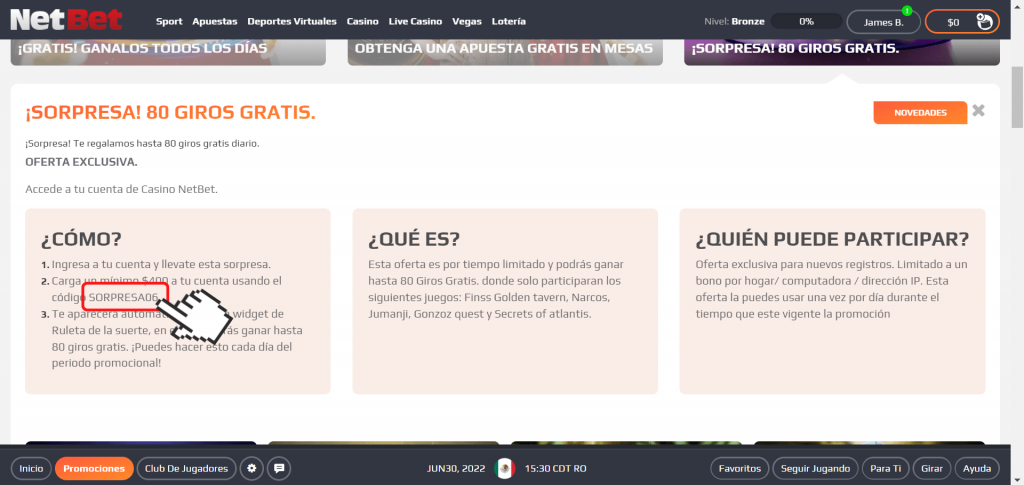The height and width of the screenshot is (485, 1024).
Task: Click the NetBet logo
Action: [66, 20]
